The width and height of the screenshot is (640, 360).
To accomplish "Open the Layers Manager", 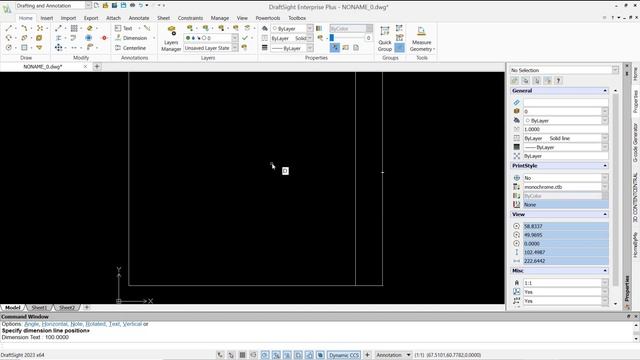I will point(171,39).
